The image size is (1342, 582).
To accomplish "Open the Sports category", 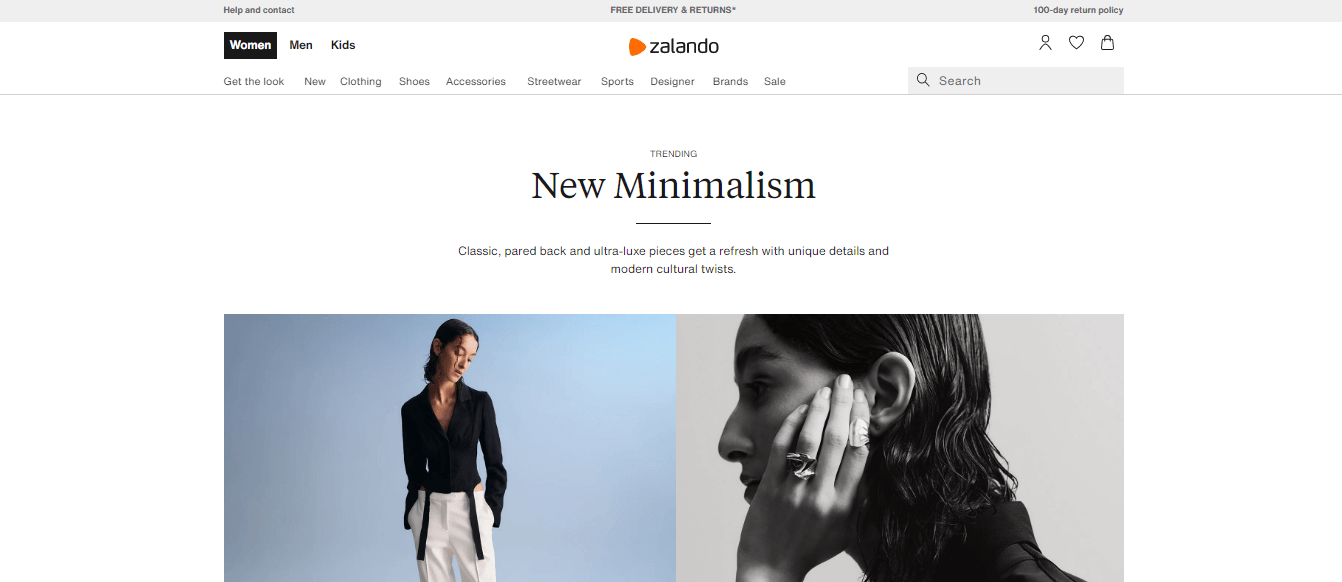I will click(x=617, y=82).
